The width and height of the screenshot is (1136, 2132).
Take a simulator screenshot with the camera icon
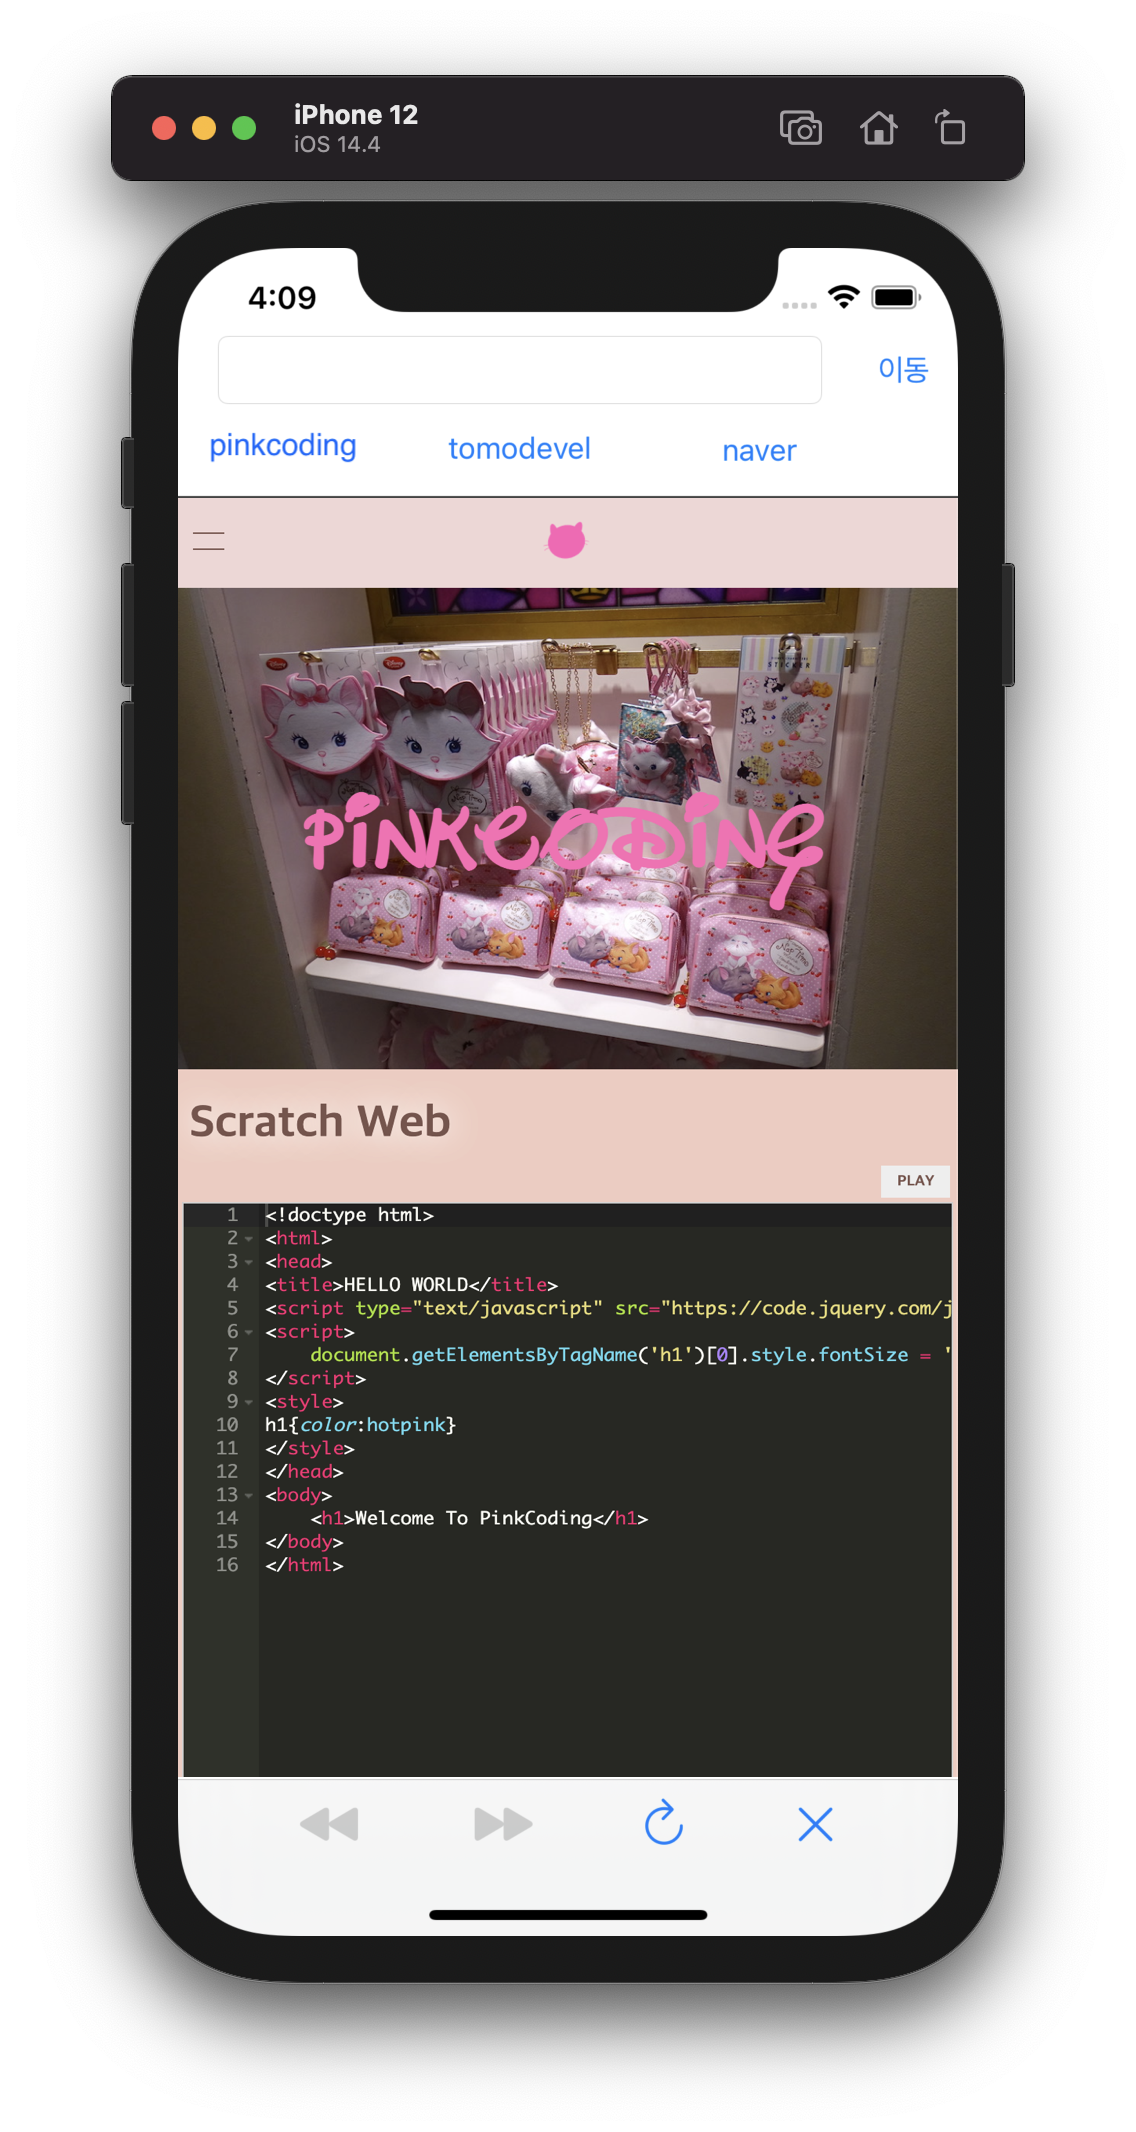800,128
